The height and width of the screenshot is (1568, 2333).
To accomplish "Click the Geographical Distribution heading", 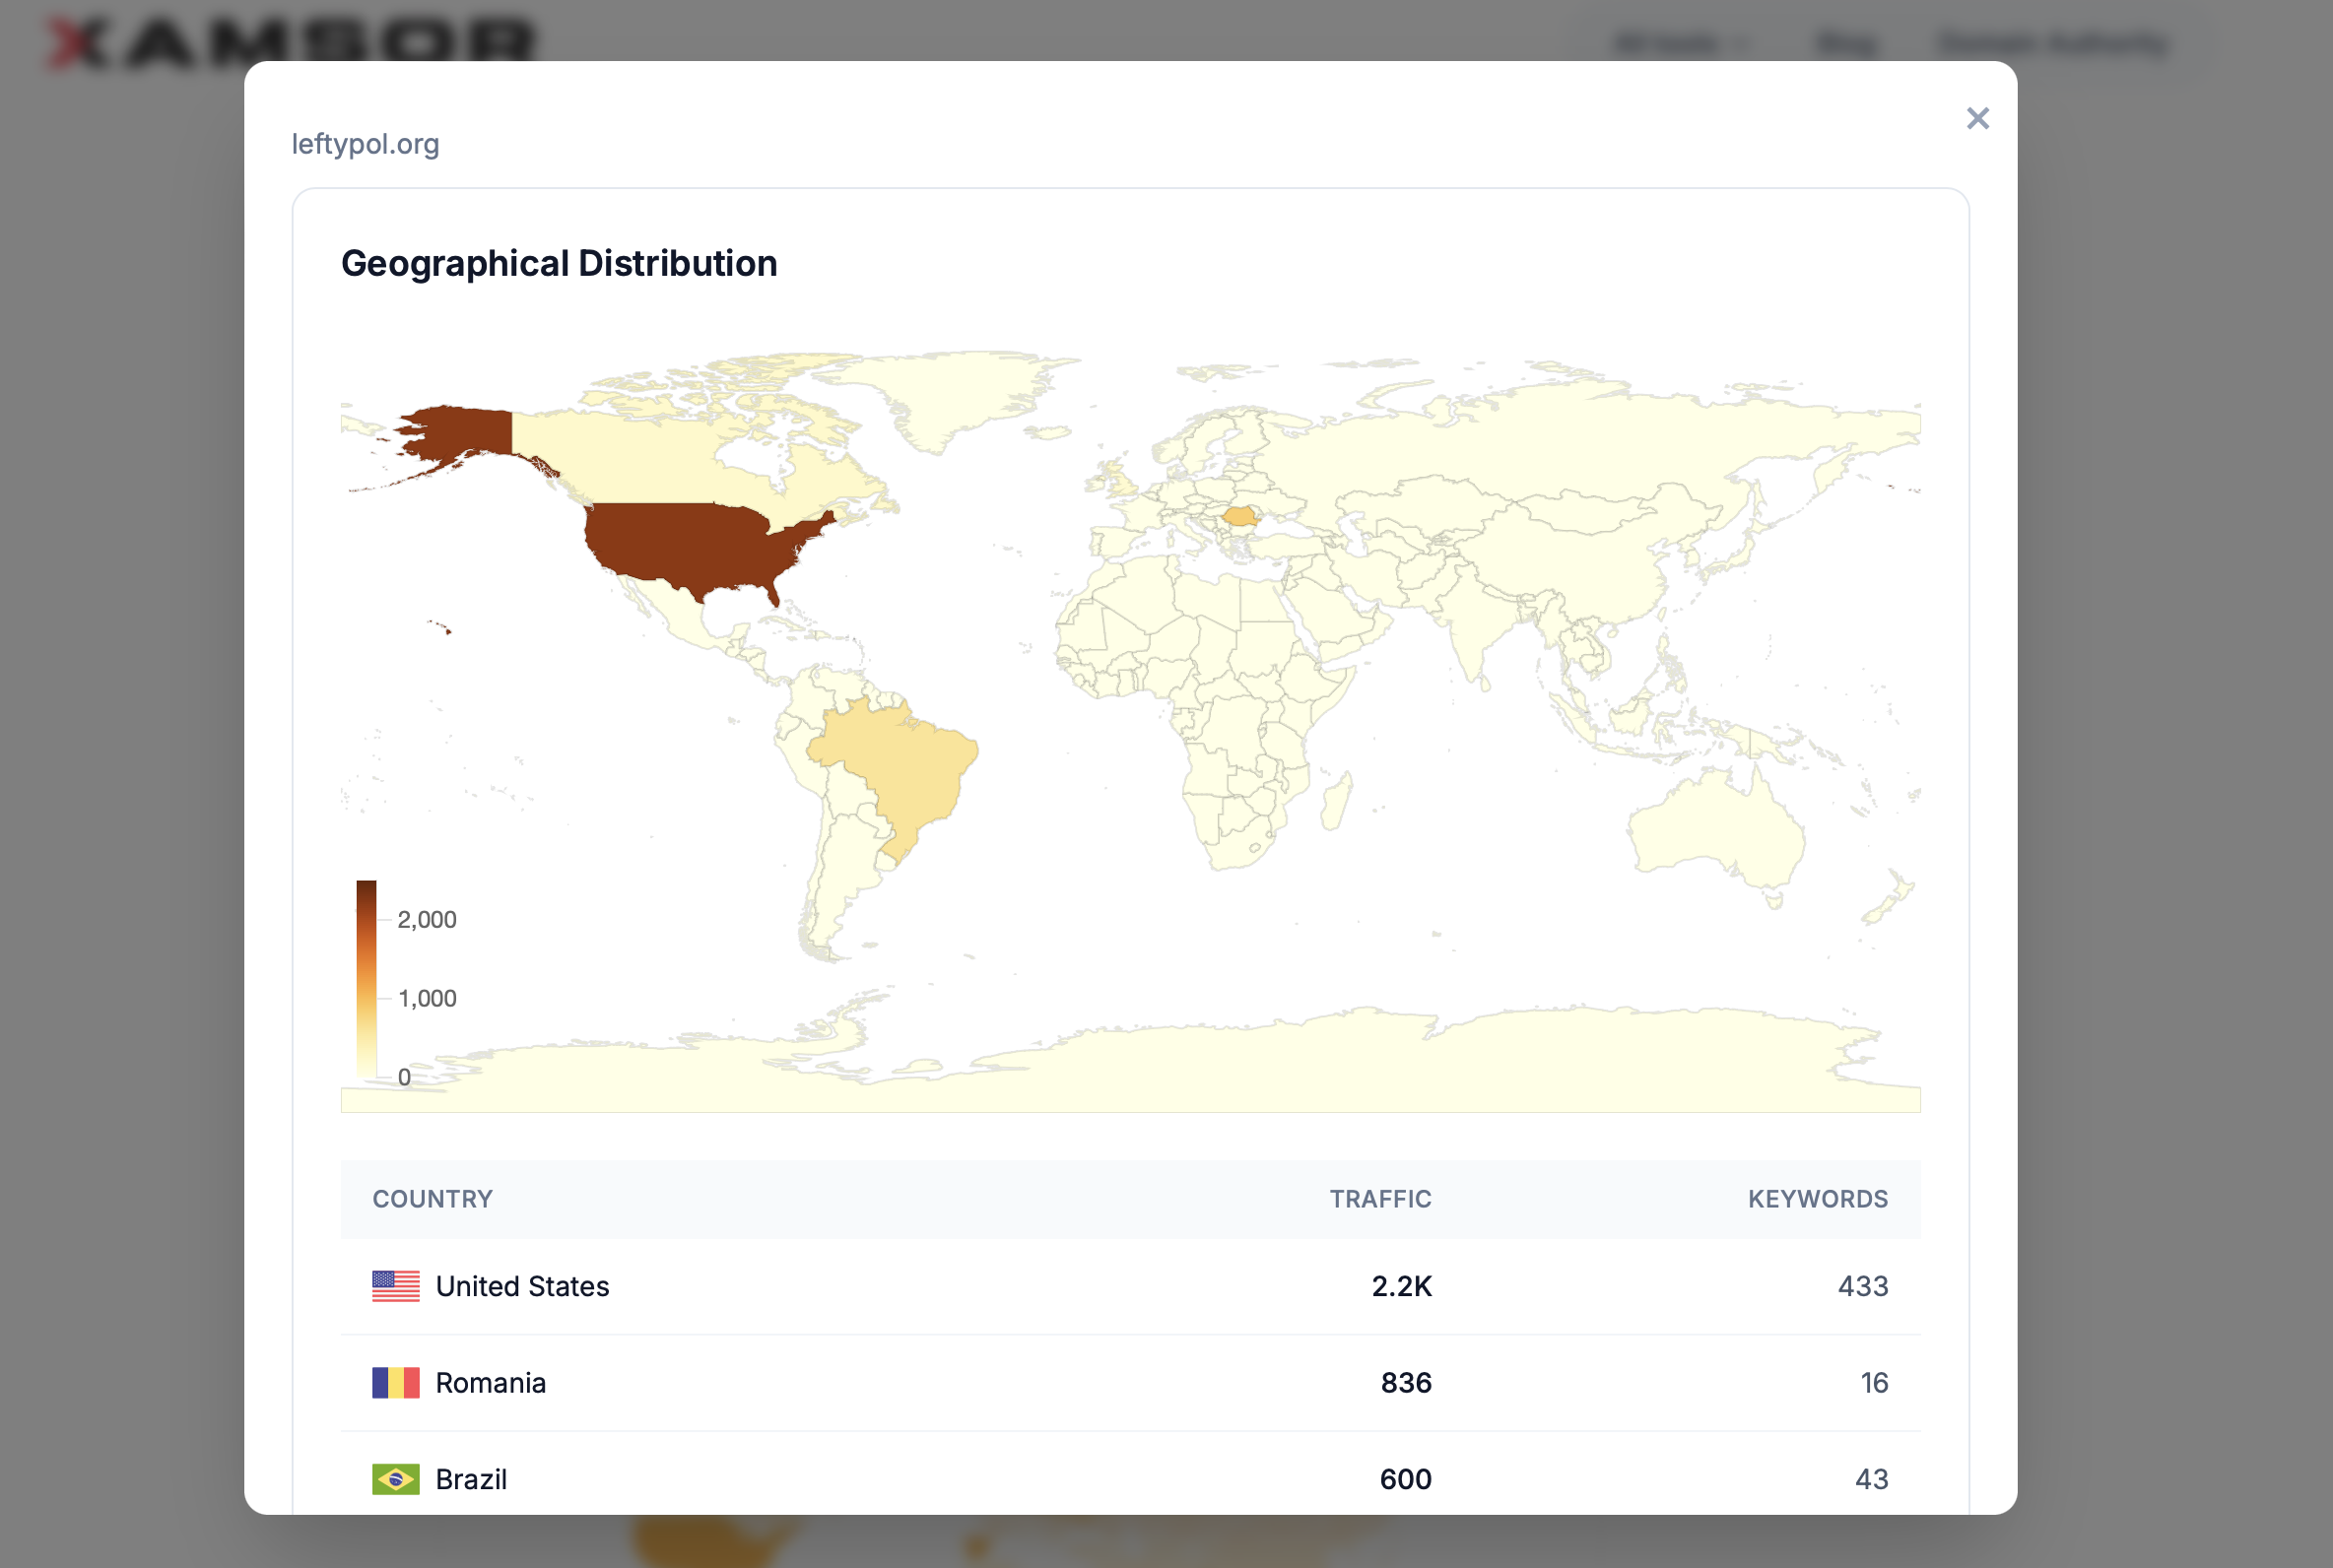I will pyautogui.click(x=559, y=264).
